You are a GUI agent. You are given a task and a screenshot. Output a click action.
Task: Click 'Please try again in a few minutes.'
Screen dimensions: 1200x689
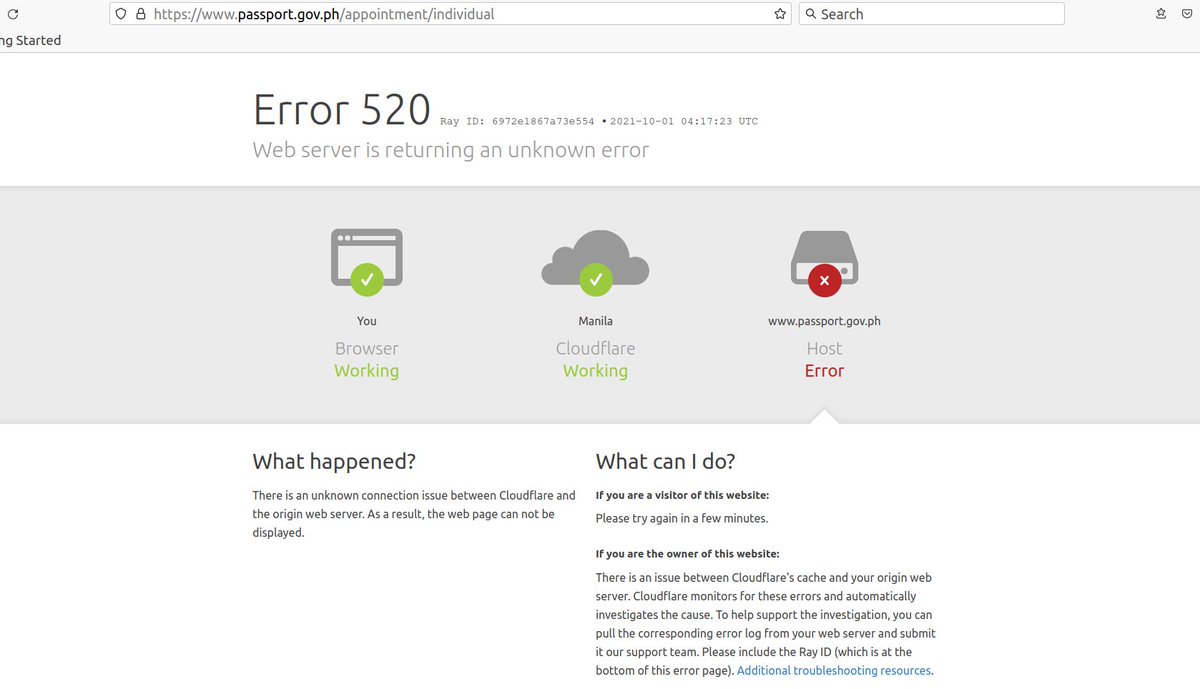[682, 519]
